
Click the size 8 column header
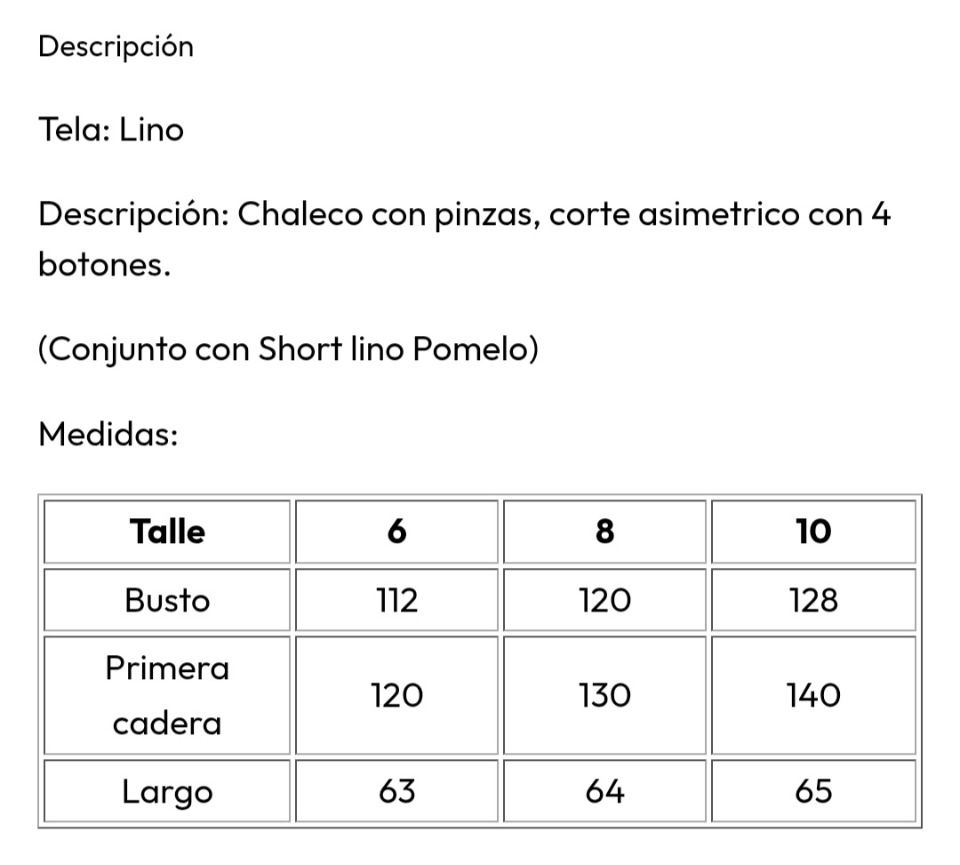(605, 531)
